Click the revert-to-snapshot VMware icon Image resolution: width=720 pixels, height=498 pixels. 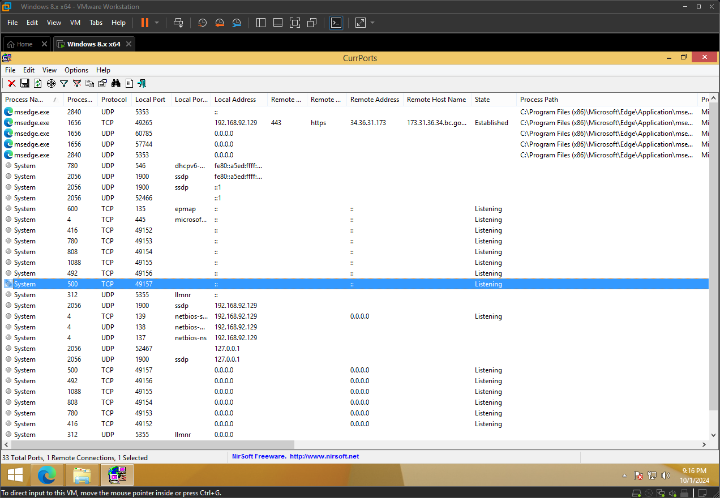point(220,22)
